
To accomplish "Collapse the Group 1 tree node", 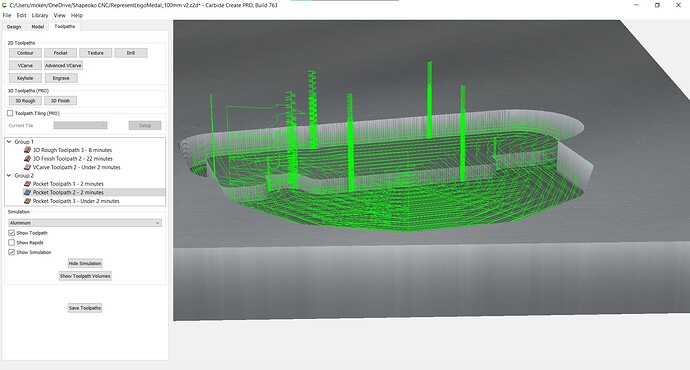I will click(x=9, y=142).
